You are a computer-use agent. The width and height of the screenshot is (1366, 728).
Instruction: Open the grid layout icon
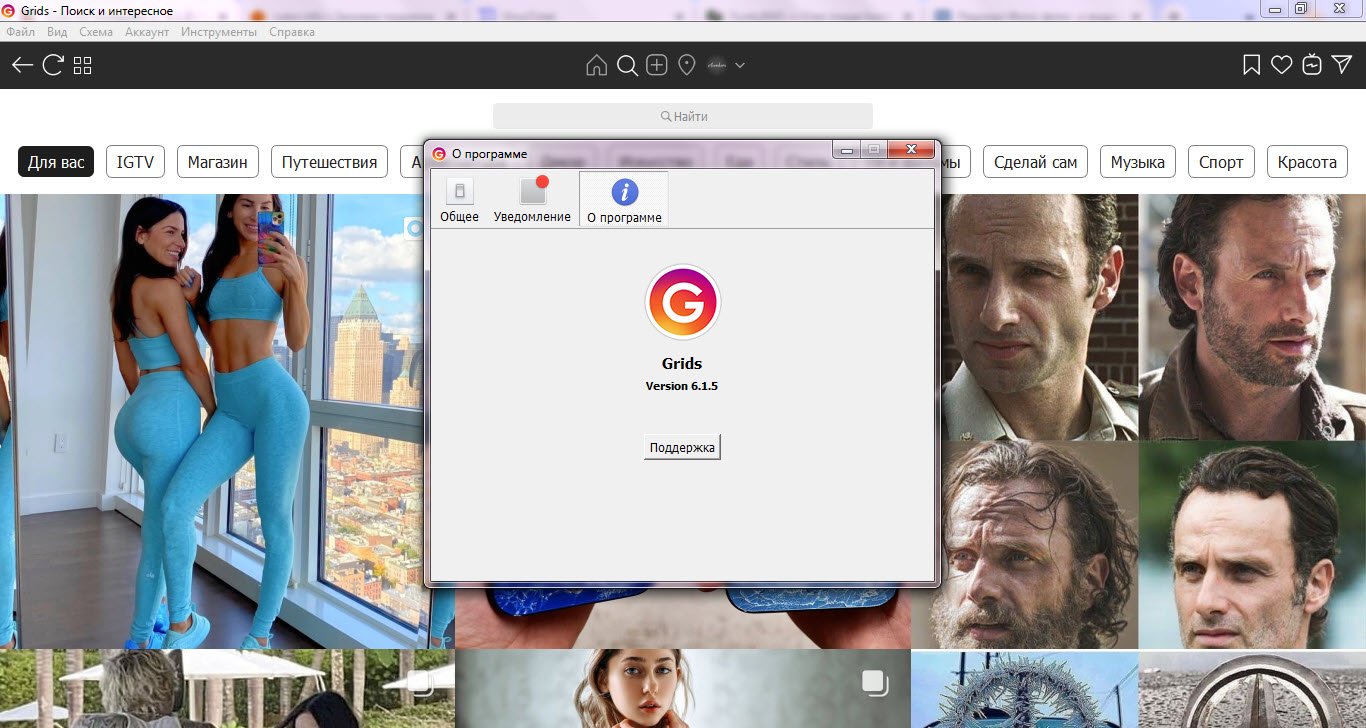[x=83, y=66]
